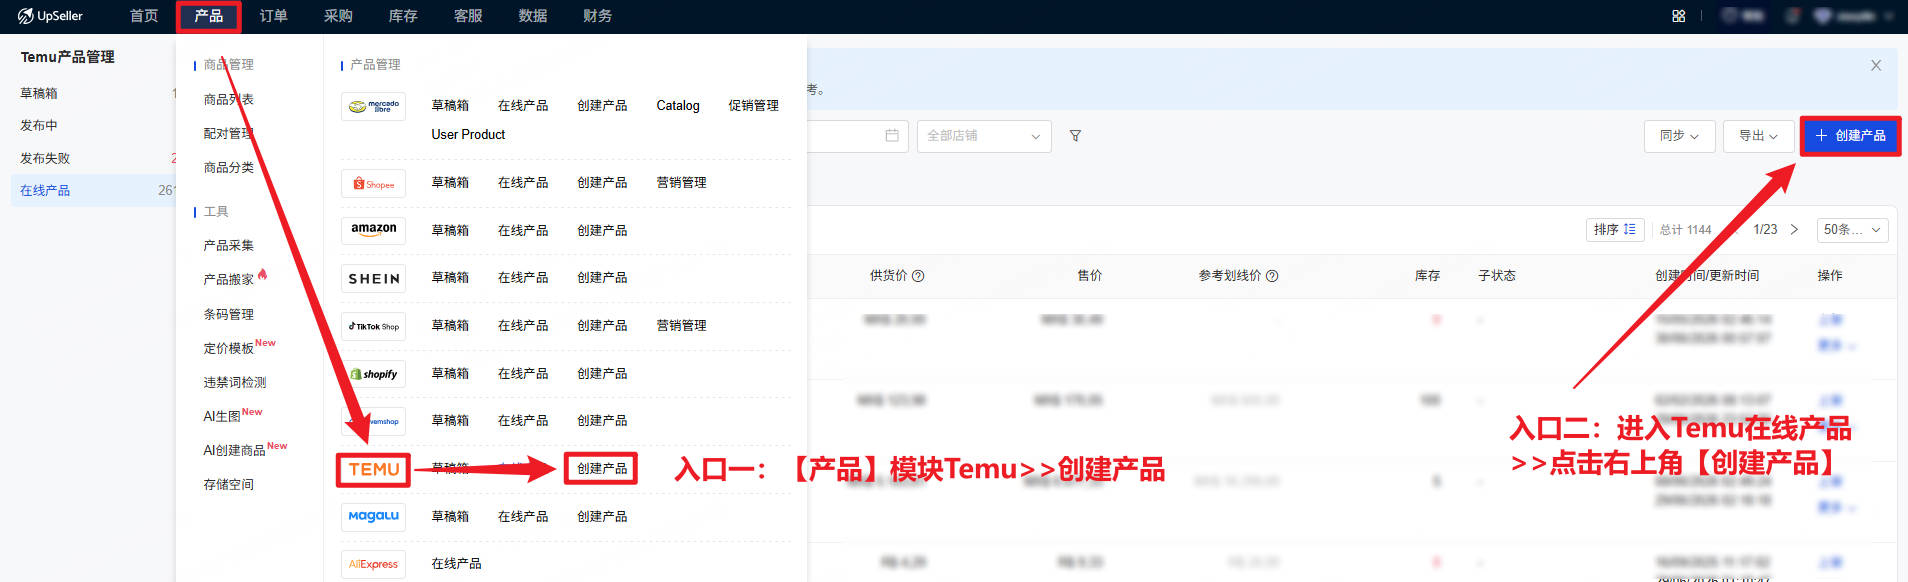The width and height of the screenshot is (1908, 582).
Task: Open Mercado Libre 创建产品 link
Action: [602, 106]
